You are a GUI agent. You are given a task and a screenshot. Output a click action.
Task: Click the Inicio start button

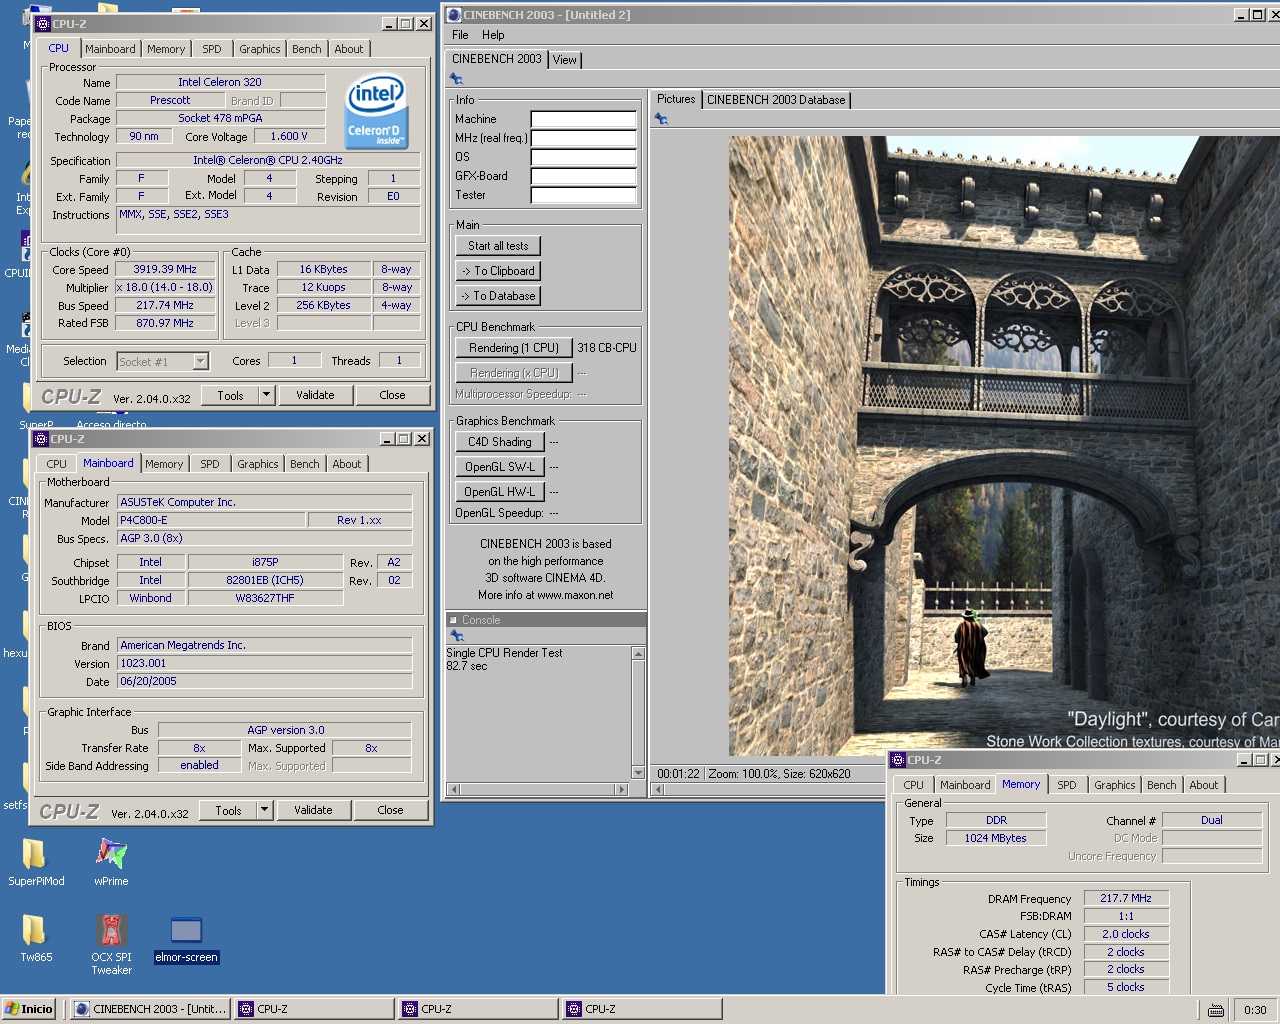29,1009
